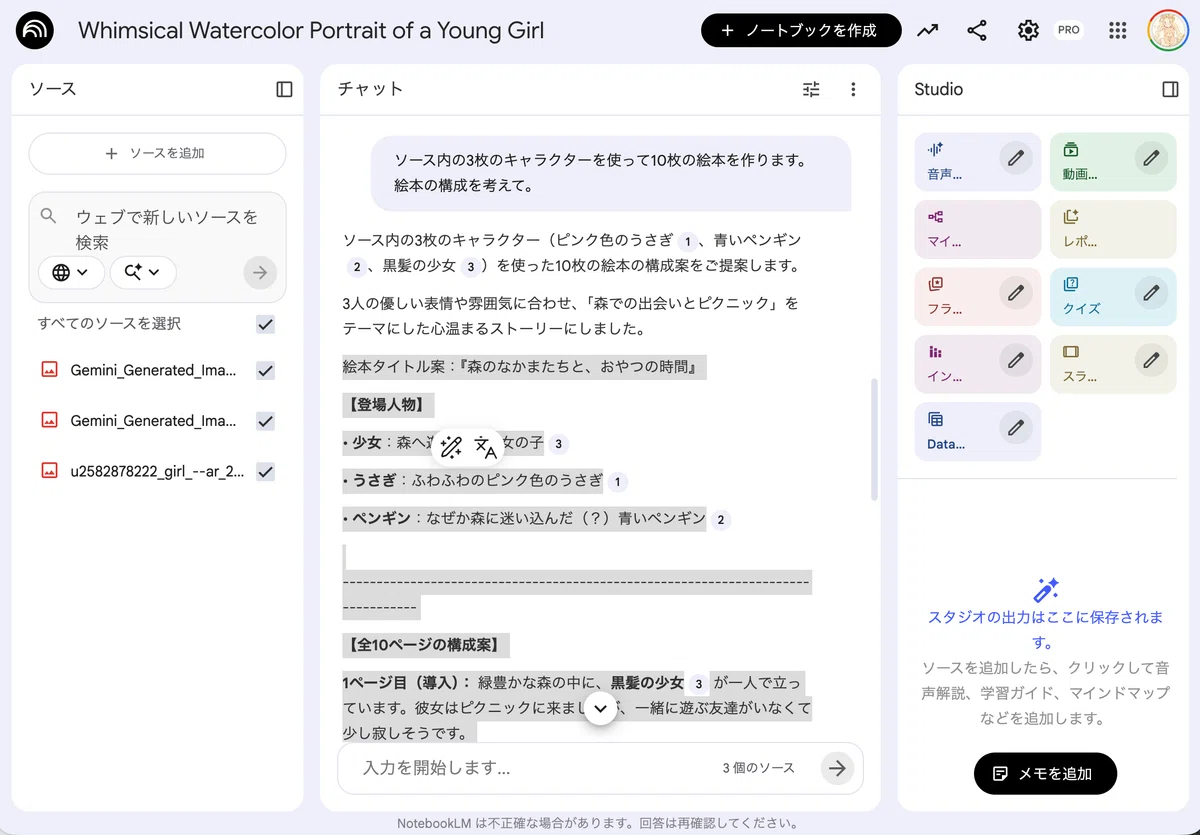Click citation 2 after 青いペンギン in intro
Screen dimensions: 1200x835
(x=356, y=267)
